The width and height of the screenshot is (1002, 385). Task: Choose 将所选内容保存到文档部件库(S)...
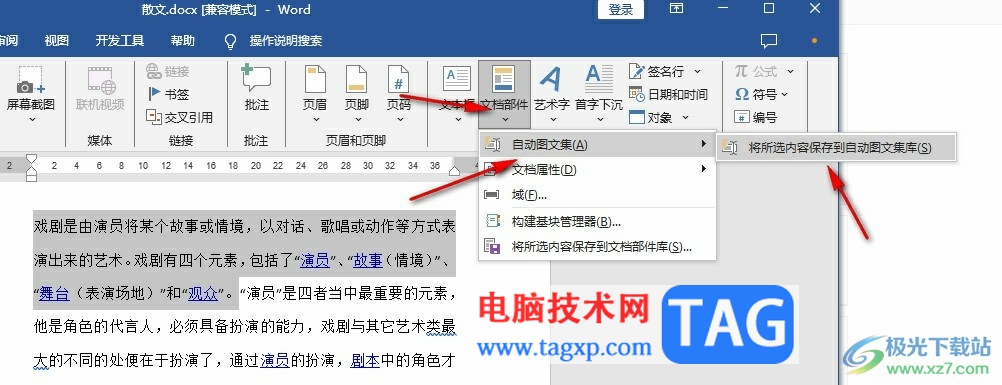597,247
